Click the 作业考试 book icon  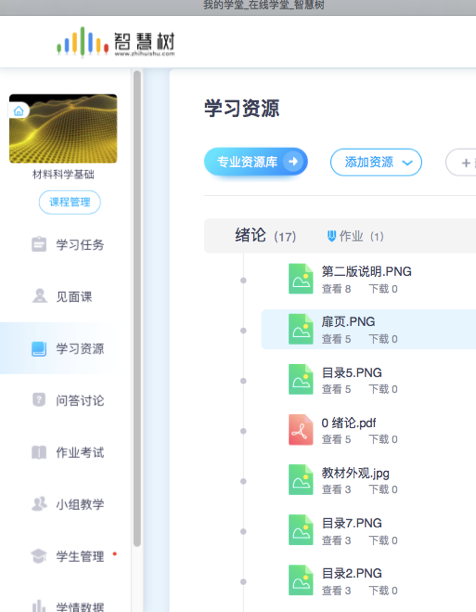pos(39,452)
